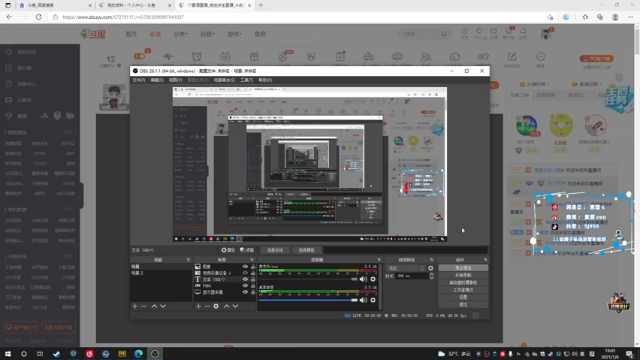Toggle visibility of 视频采集设备 2 source
This screenshot has width=640, height=360.
245,273
